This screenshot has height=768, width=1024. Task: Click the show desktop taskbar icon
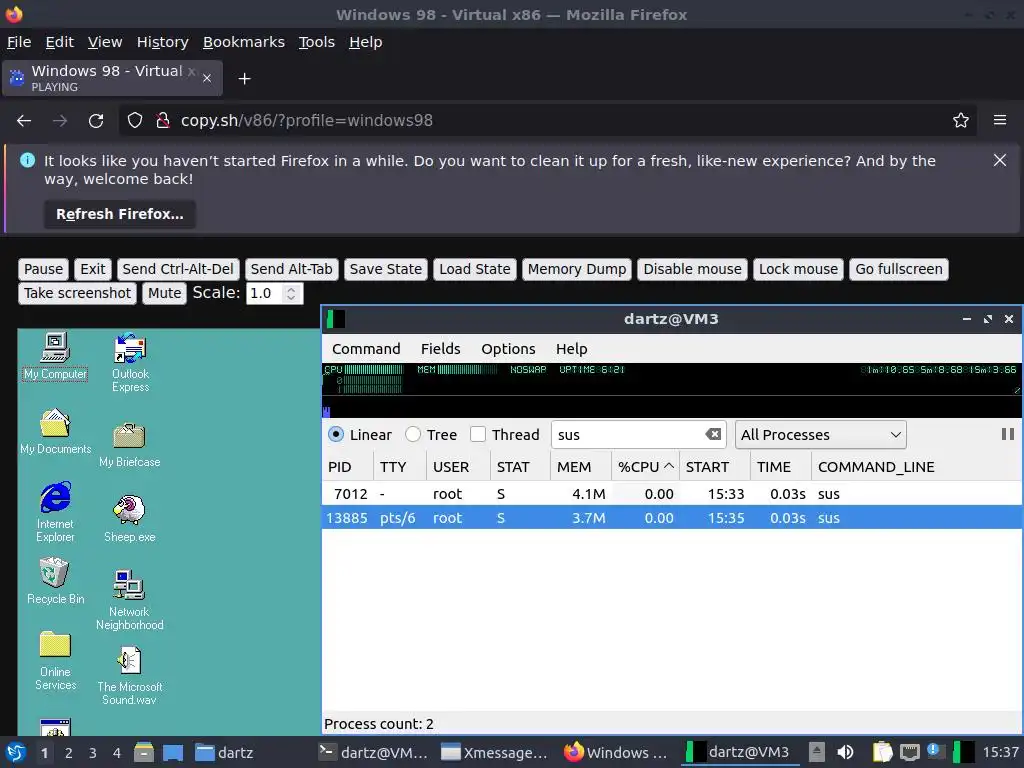pos(173,752)
